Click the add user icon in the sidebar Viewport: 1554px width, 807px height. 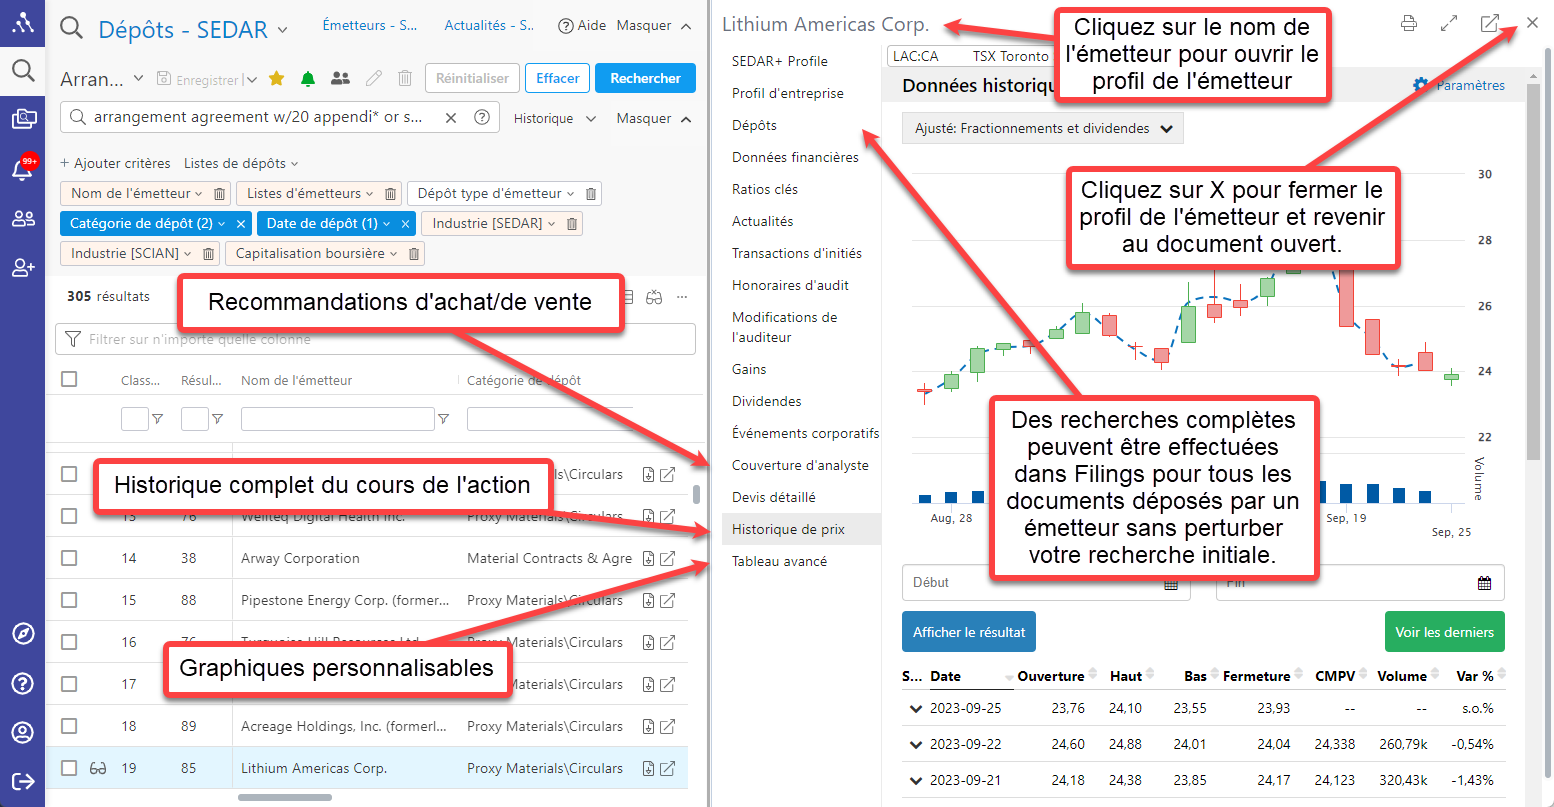23,267
